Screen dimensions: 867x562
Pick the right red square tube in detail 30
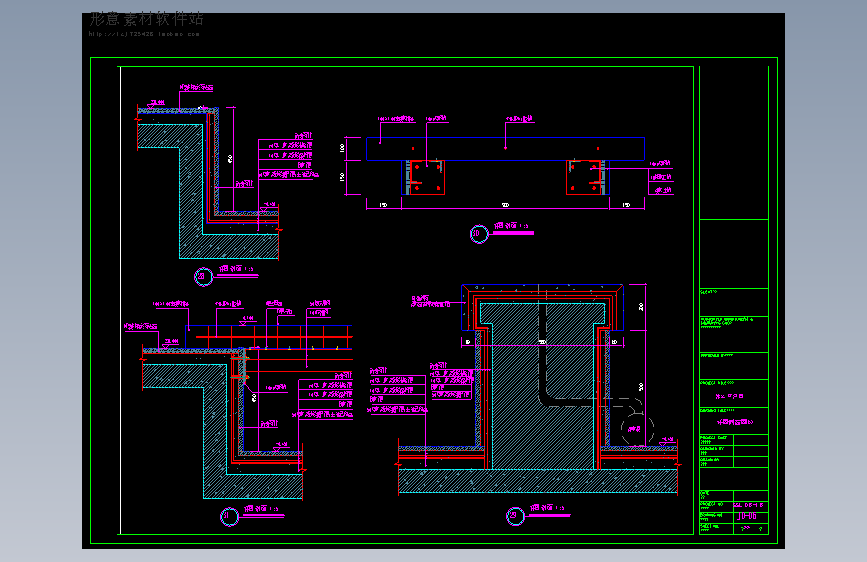(584, 177)
